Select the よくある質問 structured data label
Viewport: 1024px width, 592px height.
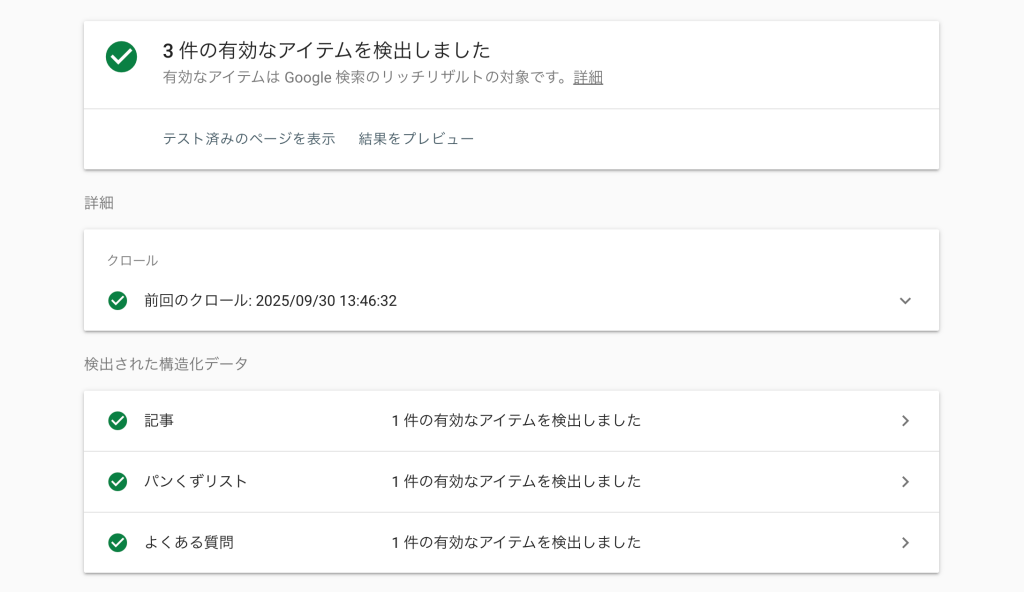click(x=189, y=543)
